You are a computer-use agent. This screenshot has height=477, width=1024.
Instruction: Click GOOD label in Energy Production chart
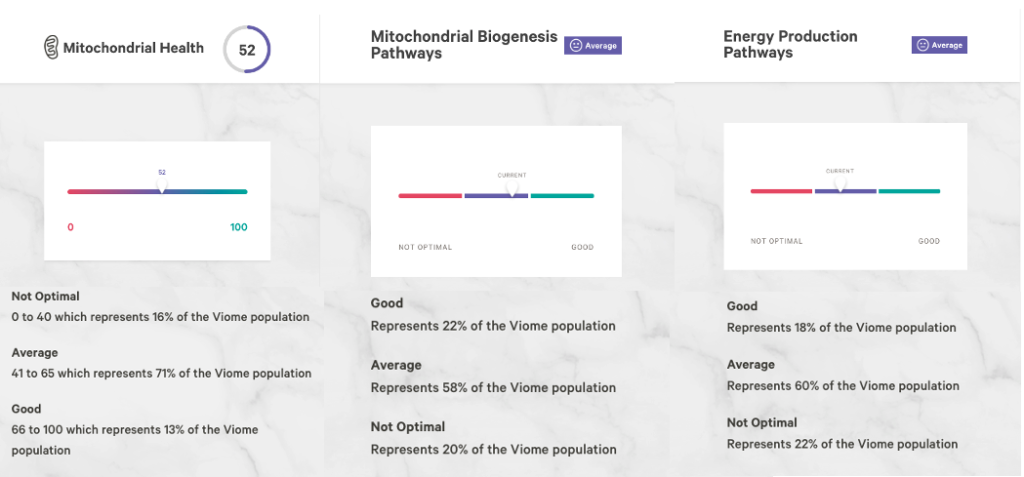point(929,241)
